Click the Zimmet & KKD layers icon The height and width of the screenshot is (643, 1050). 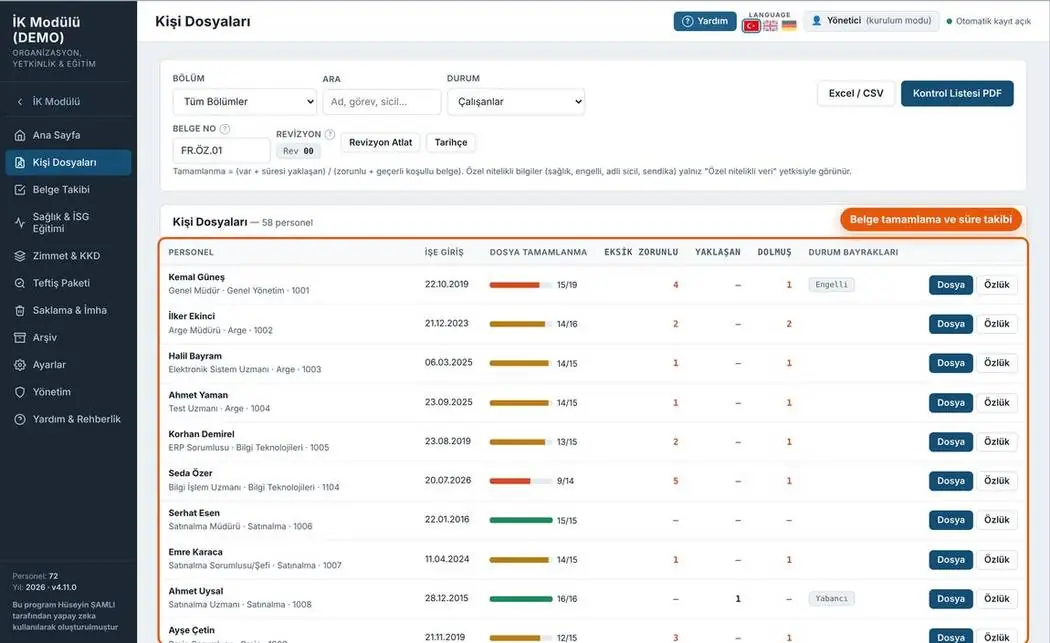click(x=20, y=256)
